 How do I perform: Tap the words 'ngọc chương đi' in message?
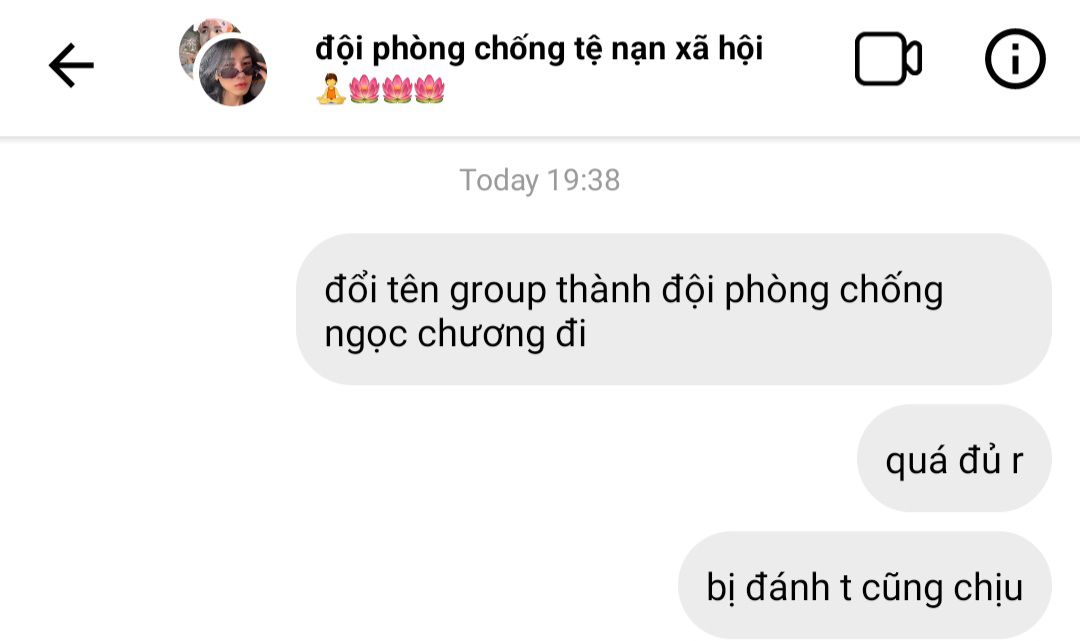(x=455, y=335)
